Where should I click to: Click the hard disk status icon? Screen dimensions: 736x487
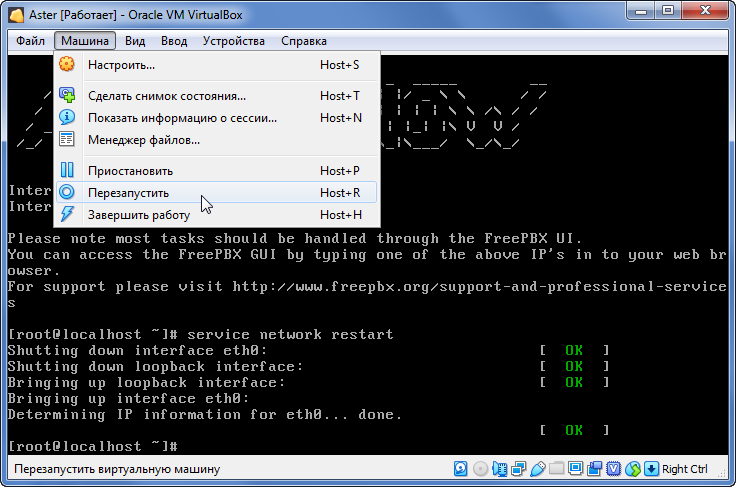pyautogui.click(x=460, y=469)
